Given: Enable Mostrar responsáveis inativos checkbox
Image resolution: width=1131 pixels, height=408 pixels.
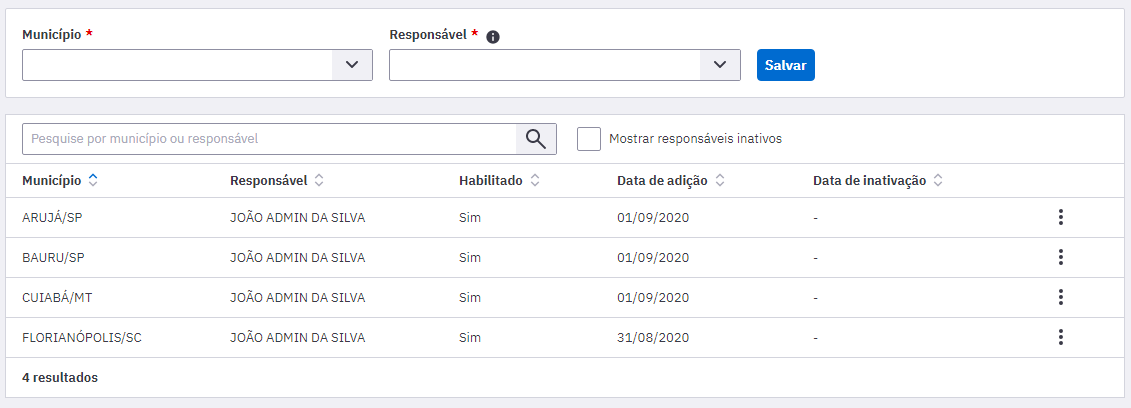Looking at the screenshot, I should click(589, 139).
